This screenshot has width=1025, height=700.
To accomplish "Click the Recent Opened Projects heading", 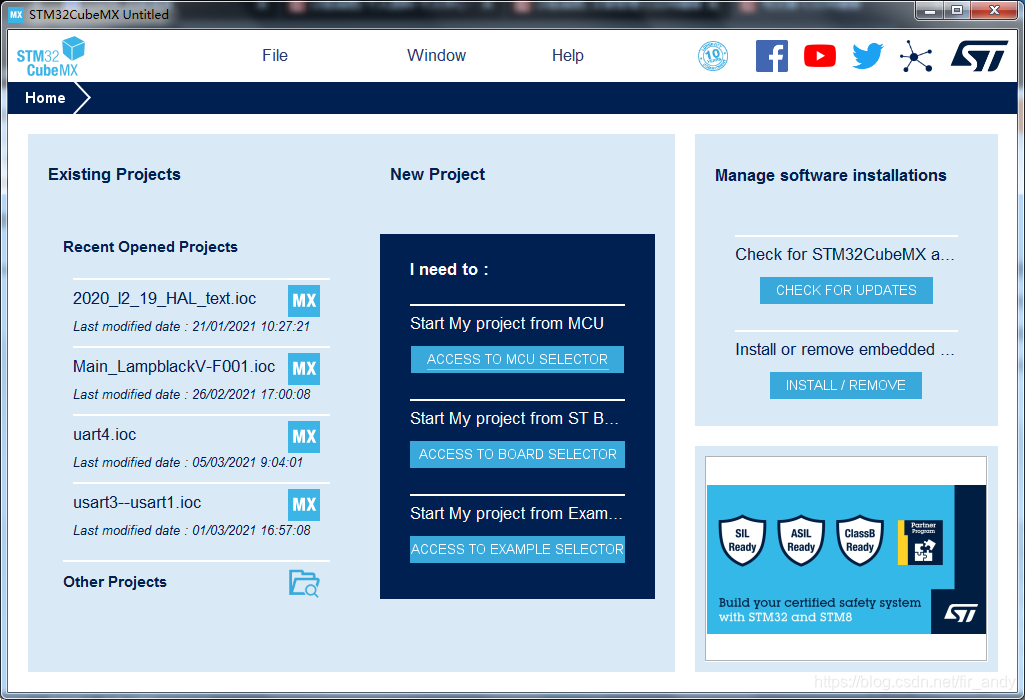I will (150, 247).
